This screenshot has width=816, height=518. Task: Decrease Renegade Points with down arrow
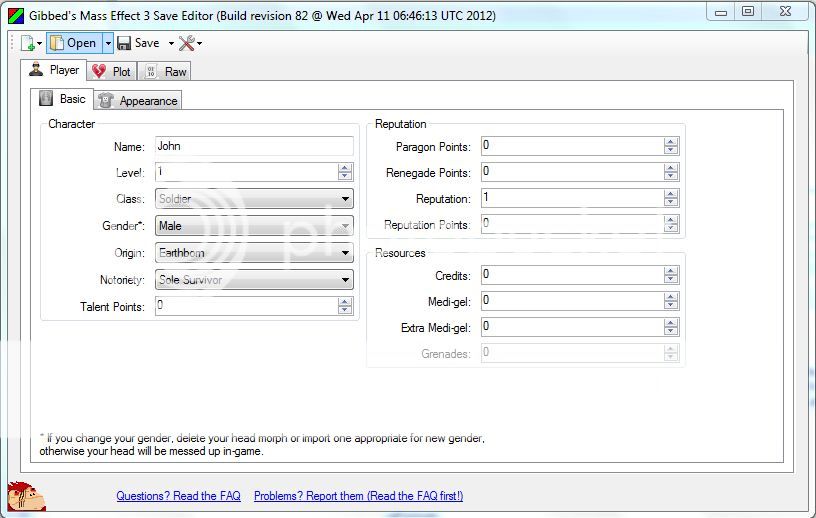click(671, 176)
